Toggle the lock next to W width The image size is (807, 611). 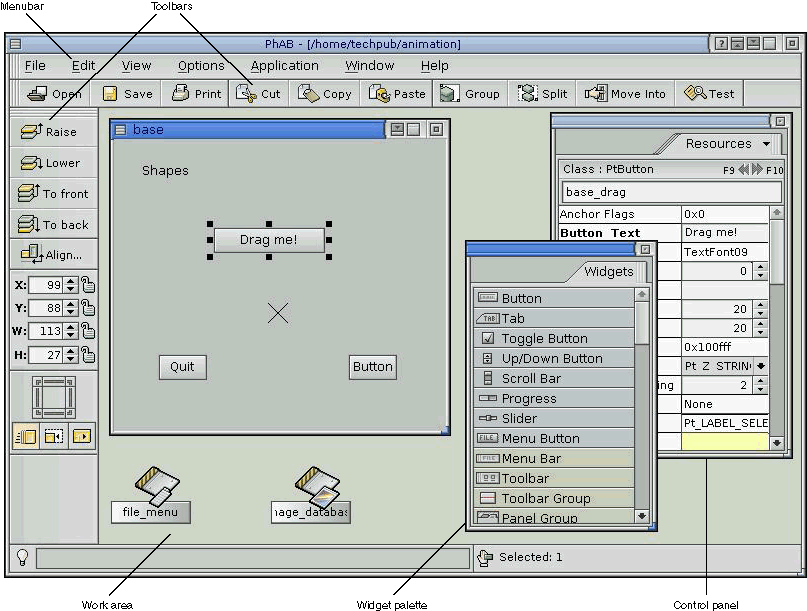pyautogui.click(x=89, y=332)
